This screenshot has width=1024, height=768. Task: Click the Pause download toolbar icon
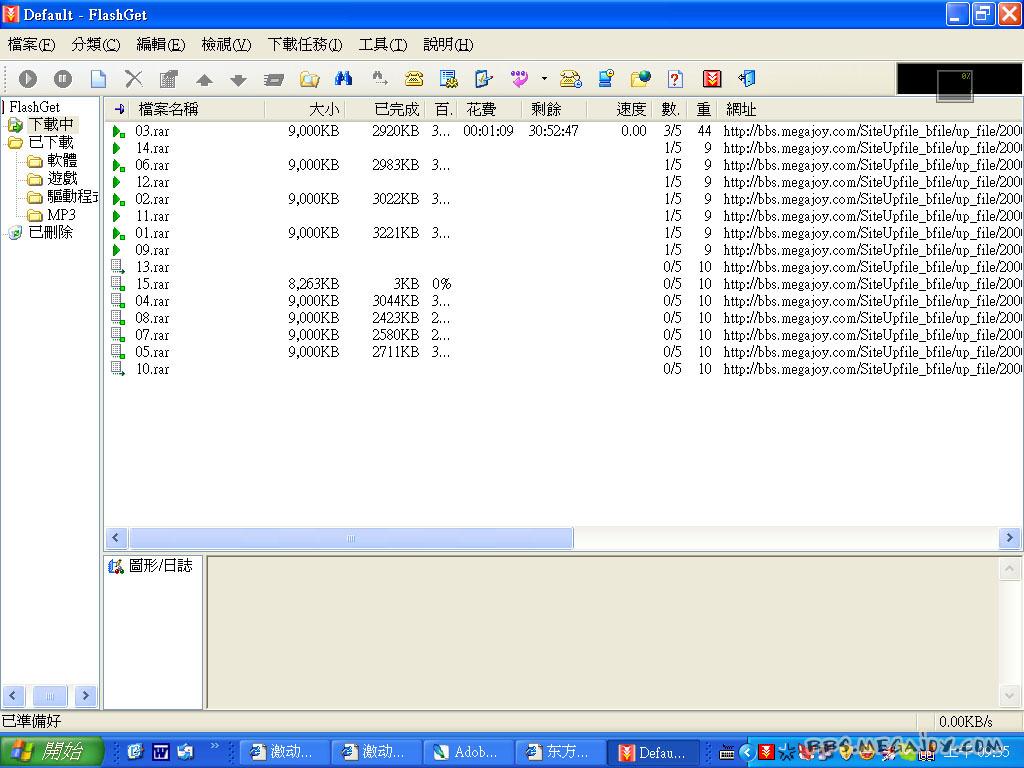coord(63,79)
